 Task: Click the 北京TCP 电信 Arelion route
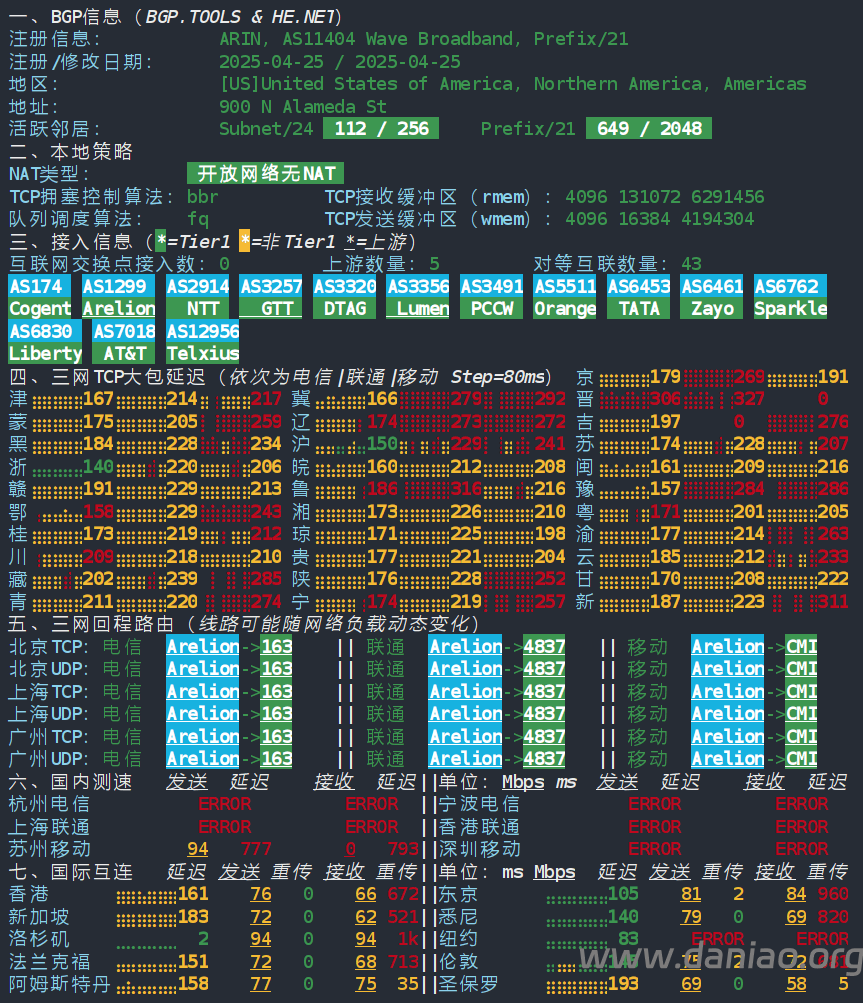[202, 646]
